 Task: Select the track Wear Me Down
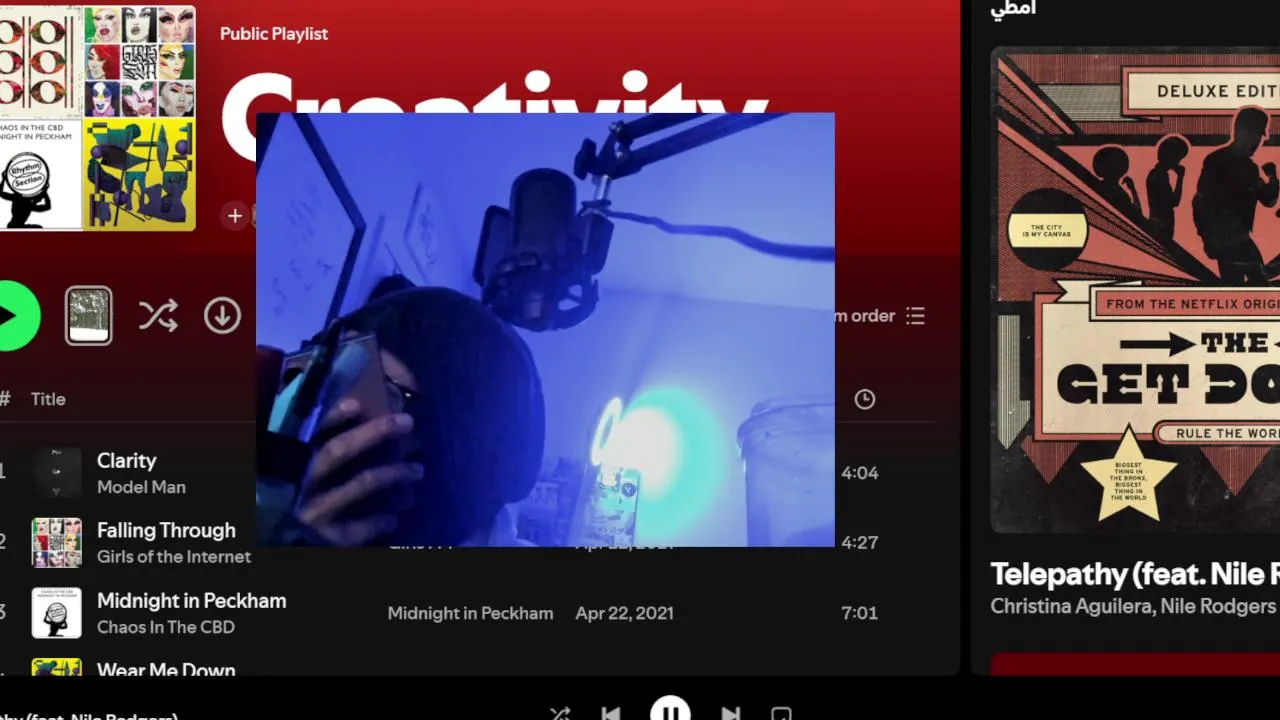pos(166,669)
